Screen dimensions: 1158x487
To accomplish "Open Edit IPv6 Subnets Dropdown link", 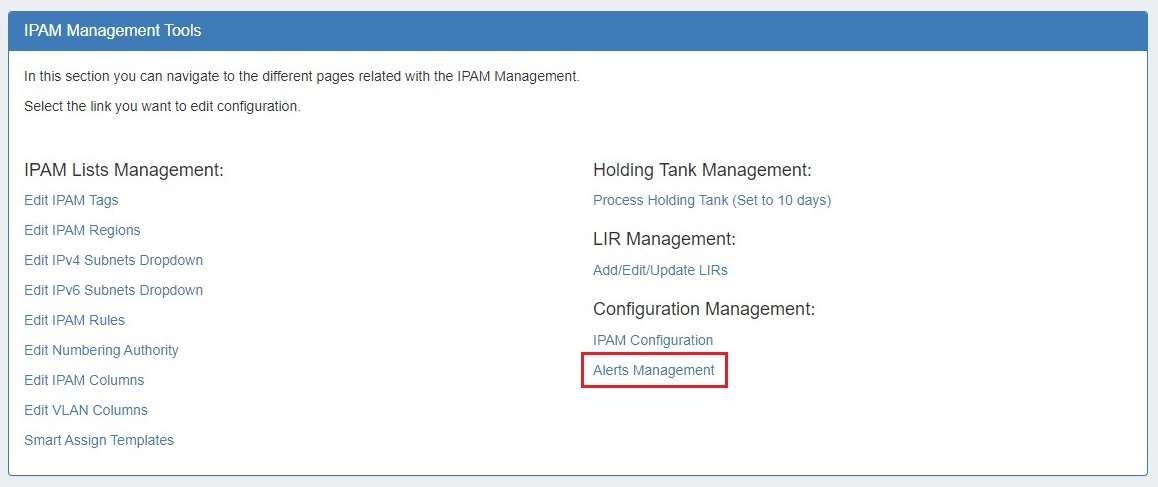I will point(113,290).
